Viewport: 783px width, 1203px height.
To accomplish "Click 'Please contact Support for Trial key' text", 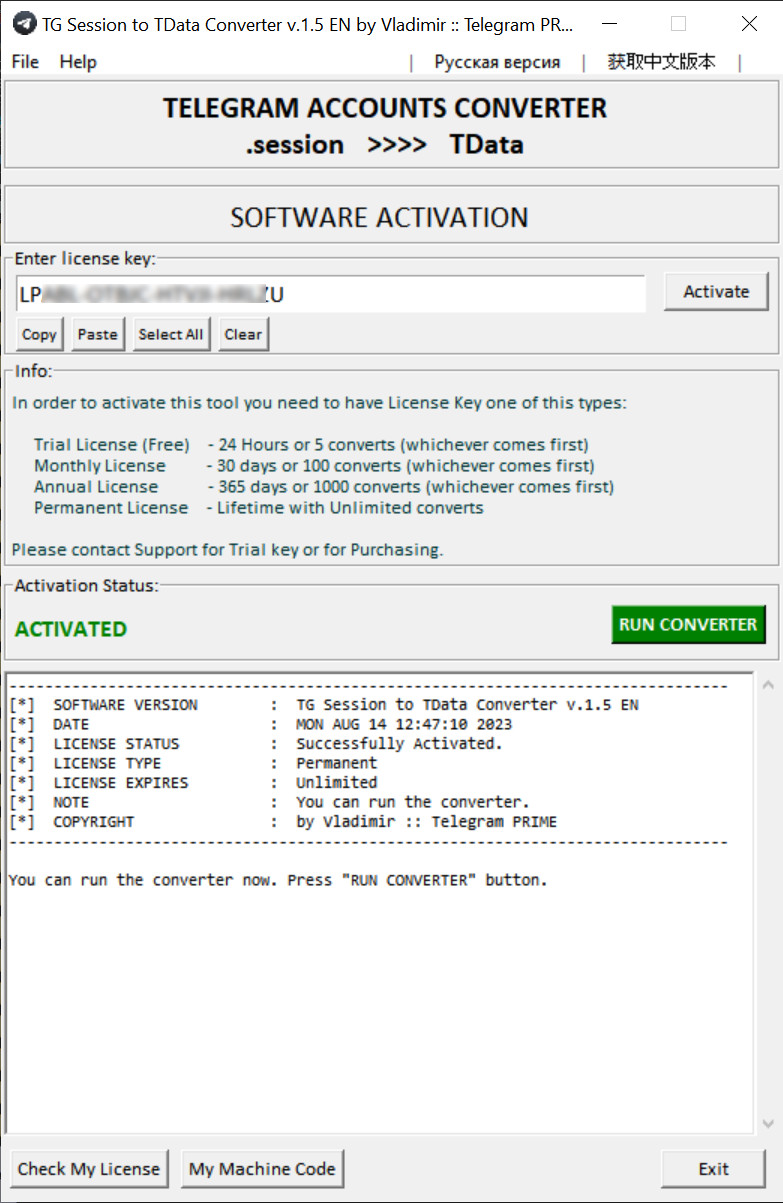I will tap(227, 549).
